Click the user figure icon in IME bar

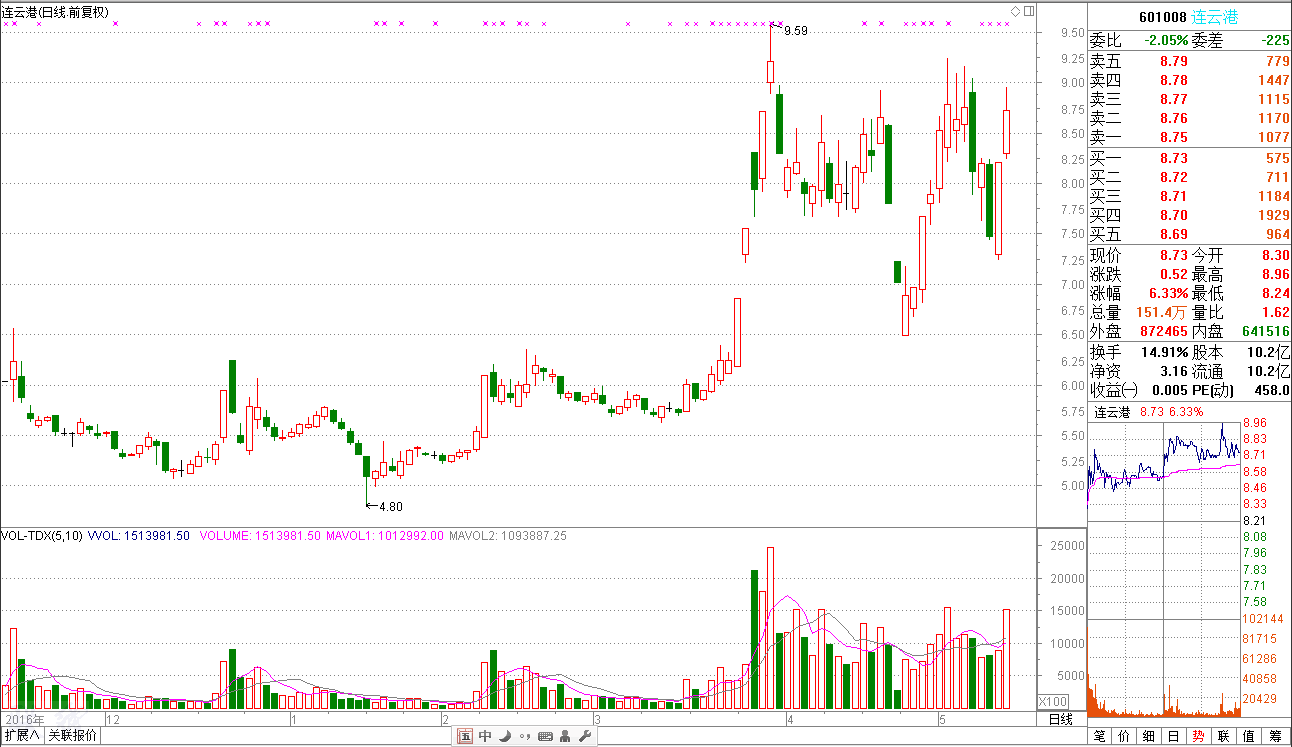click(565, 737)
